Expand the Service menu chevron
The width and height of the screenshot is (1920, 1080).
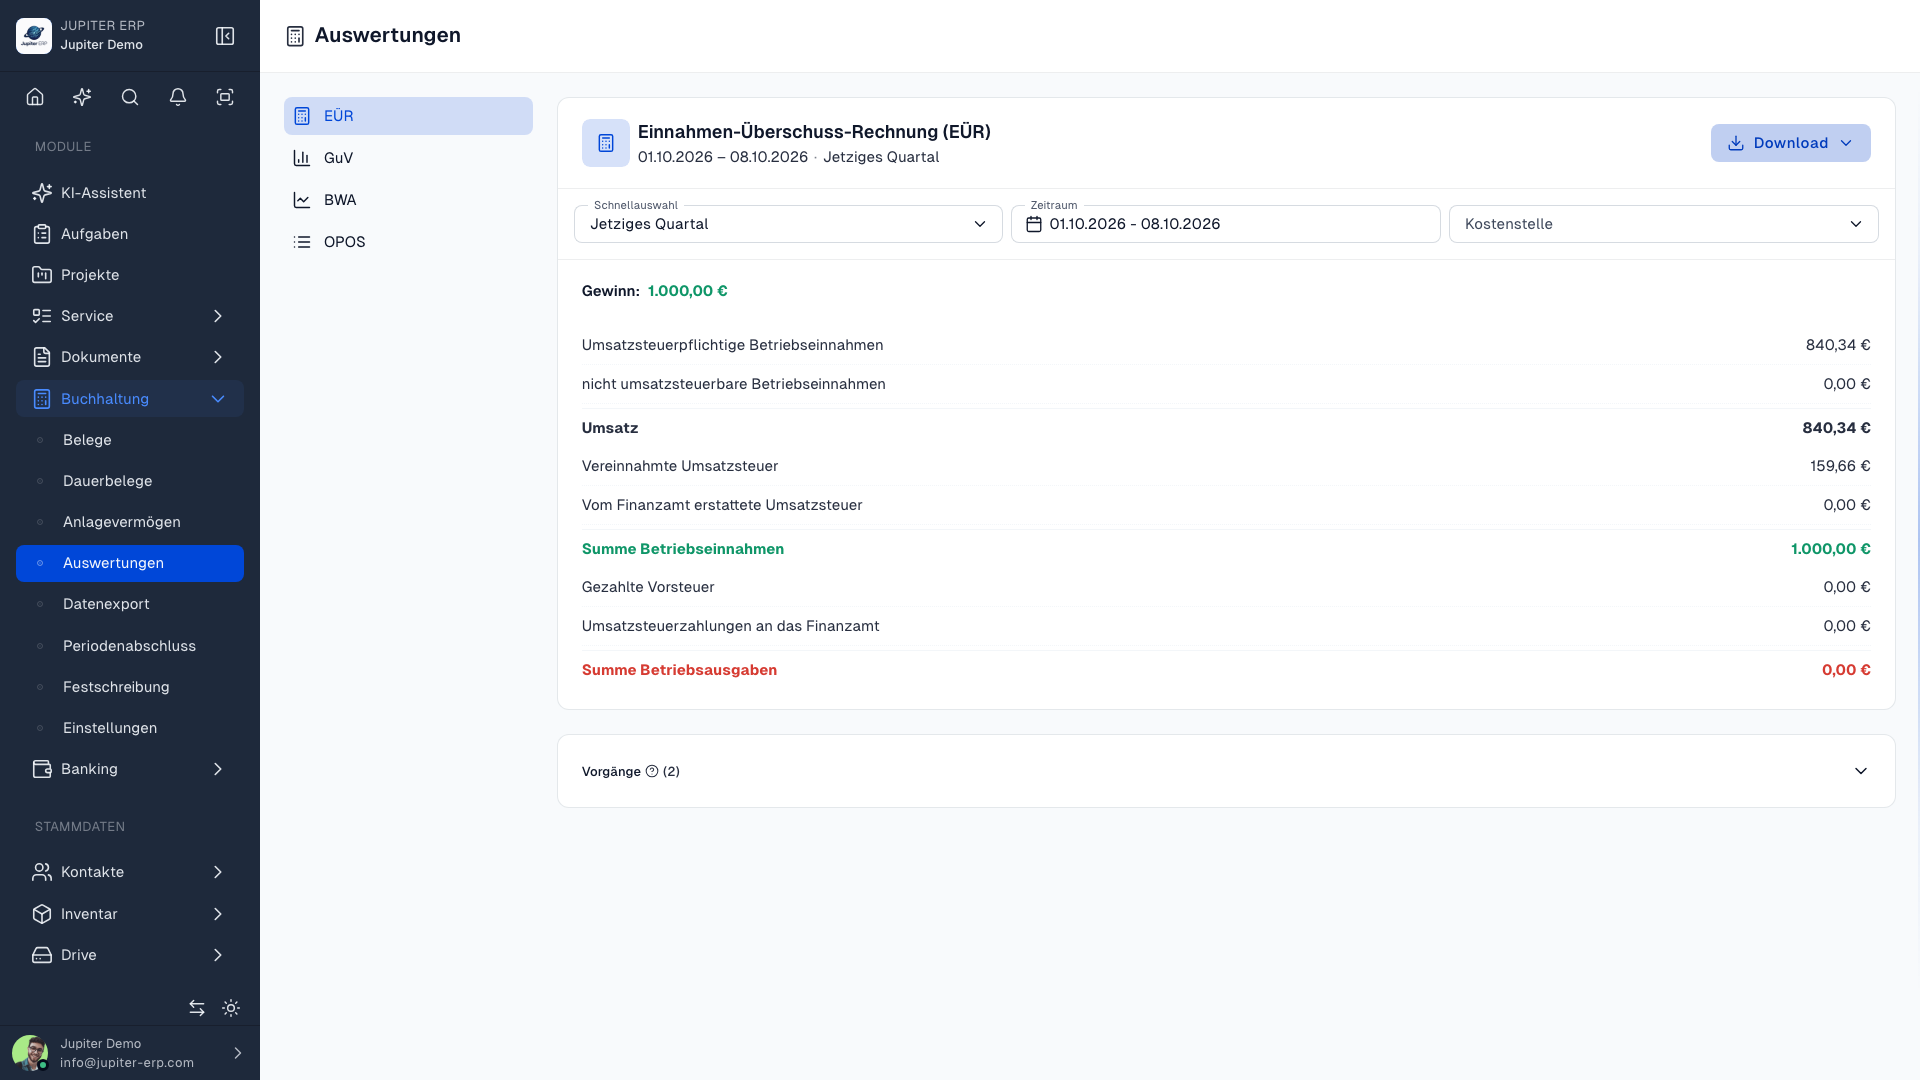tap(218, 316)
